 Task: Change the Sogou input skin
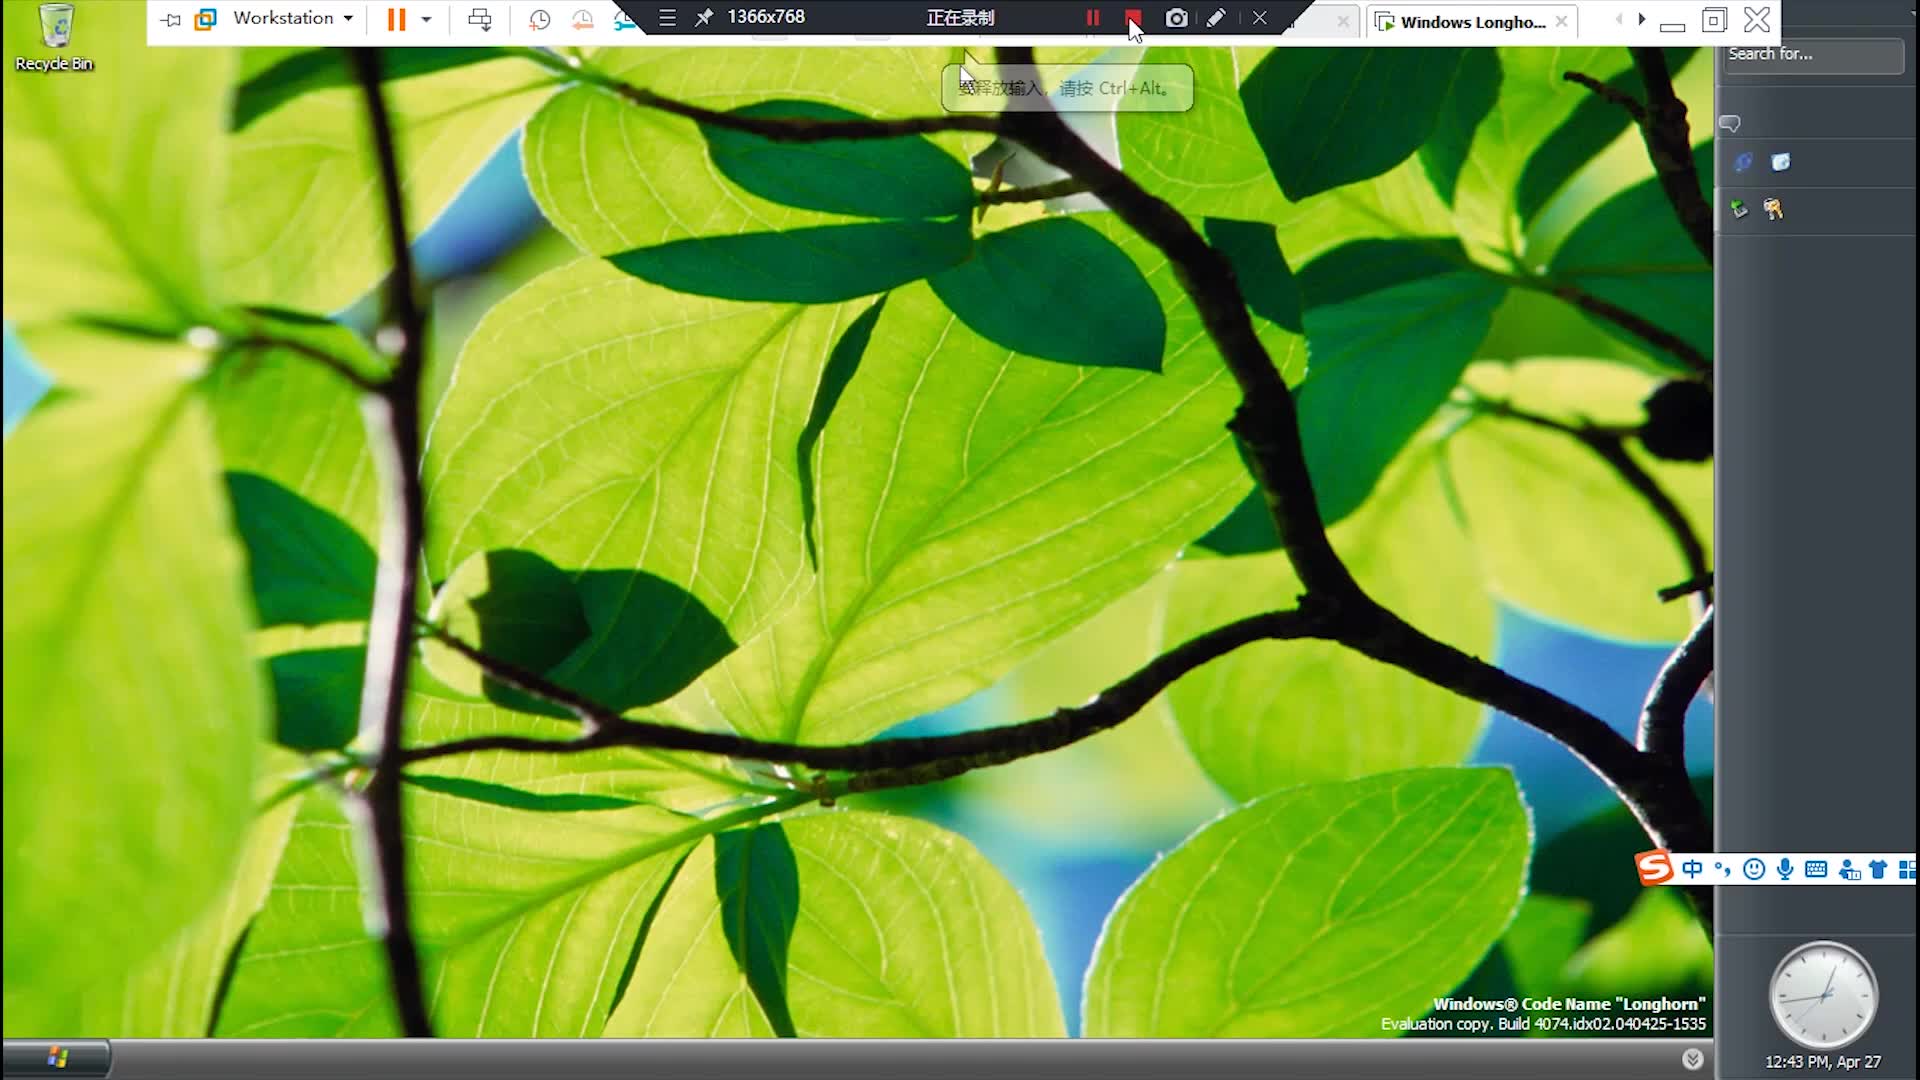(x=1878, y=869)
